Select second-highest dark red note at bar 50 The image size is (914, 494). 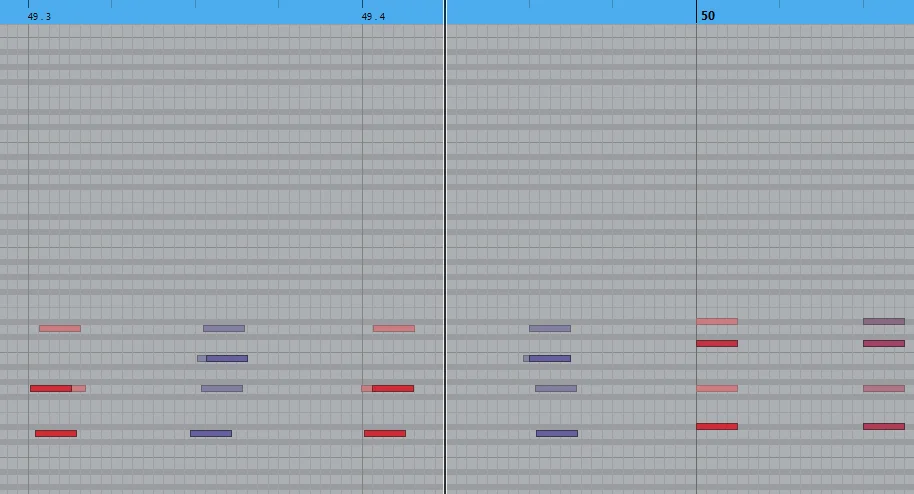(x=717, y=344)
